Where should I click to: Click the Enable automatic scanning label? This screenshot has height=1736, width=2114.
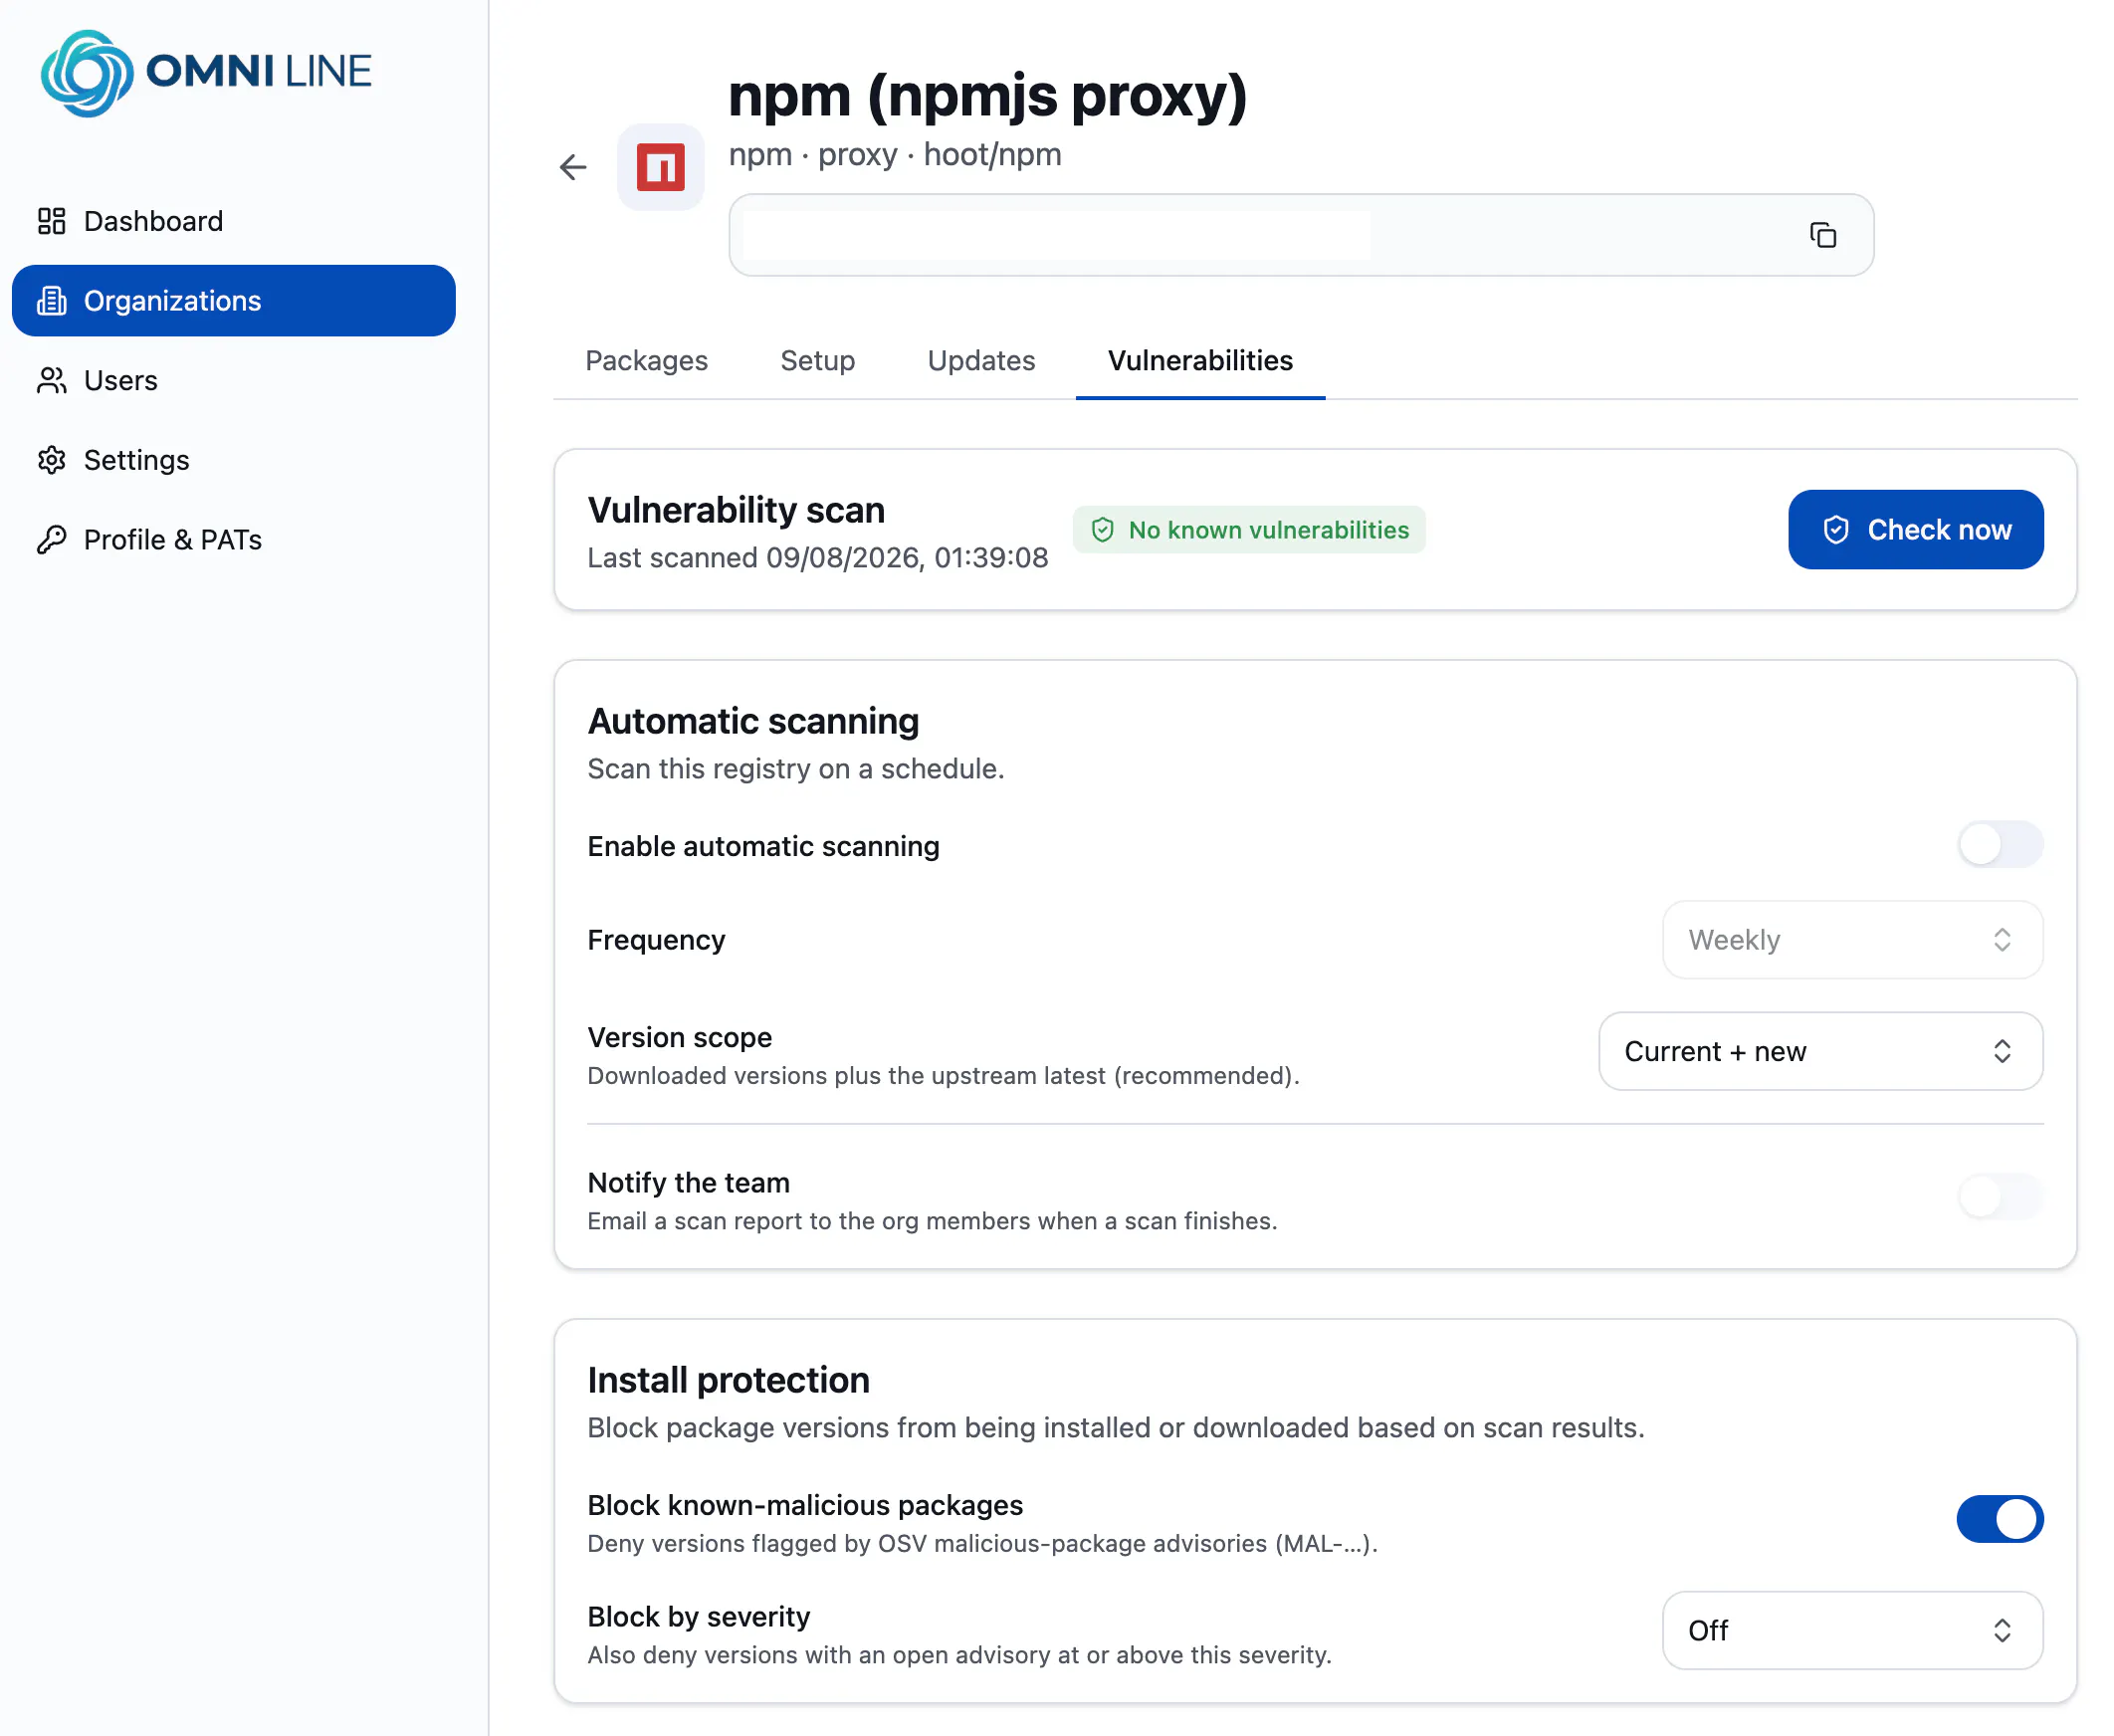[x=763, y=847]
